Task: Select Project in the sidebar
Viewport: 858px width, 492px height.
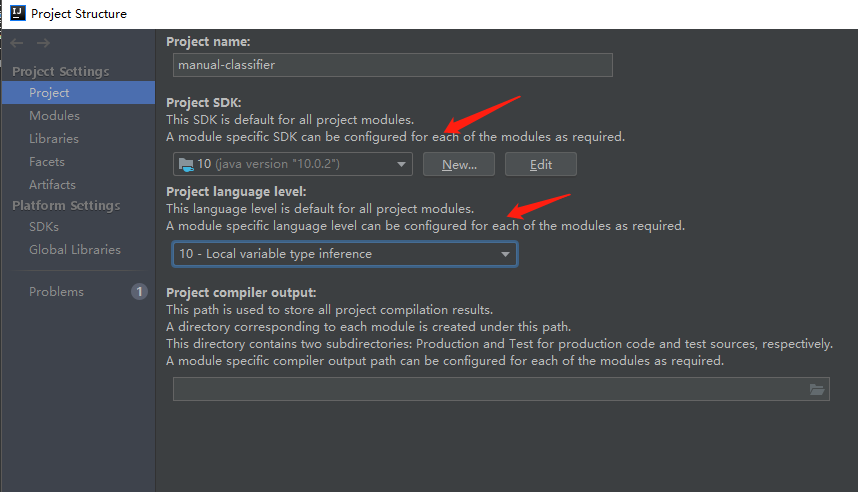Action: [x=78, y=92]
